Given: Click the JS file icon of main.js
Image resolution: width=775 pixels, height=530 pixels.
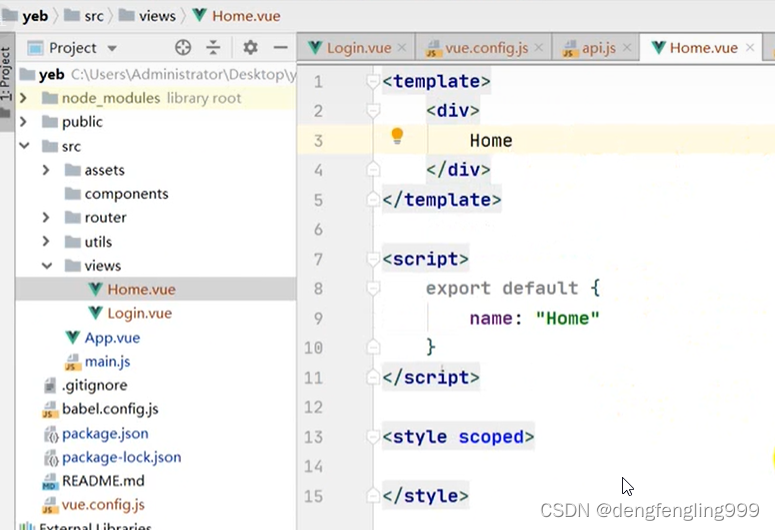Looking at the screenshot, I should point(73,362).
